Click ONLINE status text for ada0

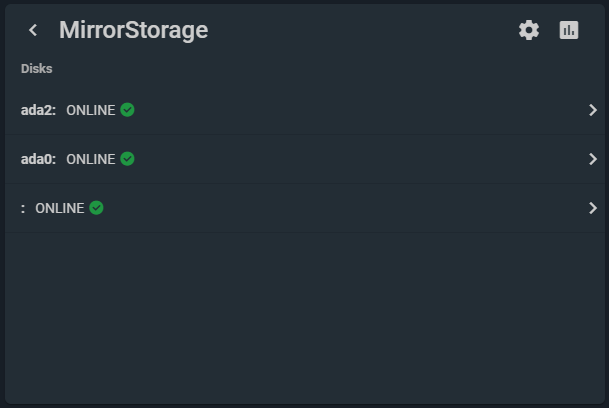(x=90, y=159)
